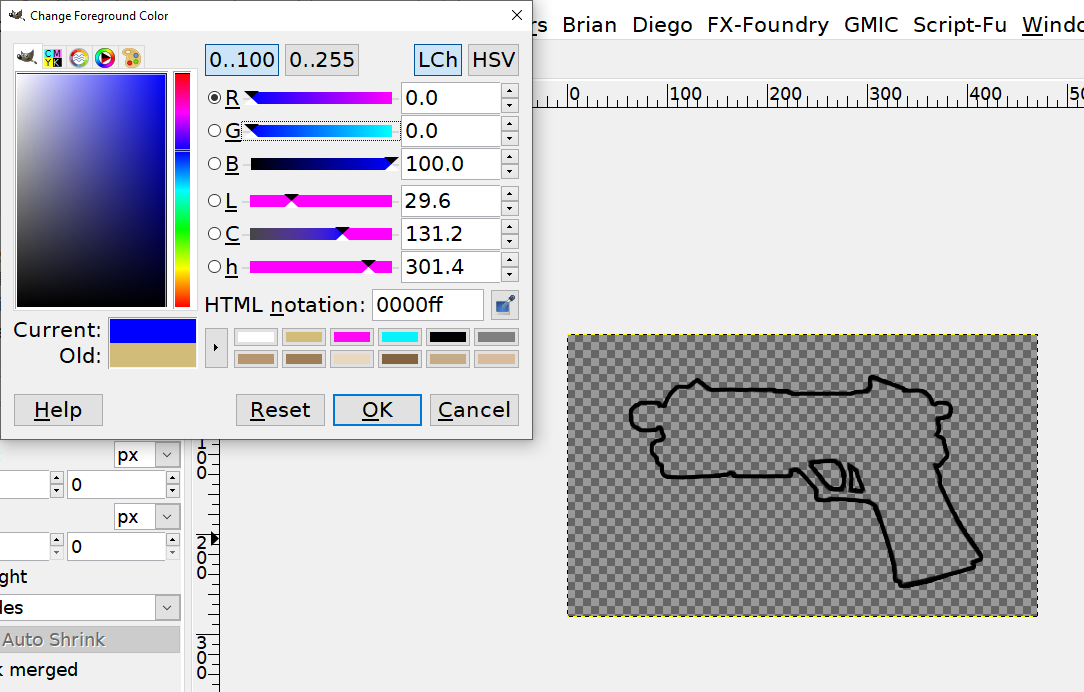This screenshot has width=1084, height=692.
Task: Click the R value field showing 0.0
Action: tap(450, 98)
